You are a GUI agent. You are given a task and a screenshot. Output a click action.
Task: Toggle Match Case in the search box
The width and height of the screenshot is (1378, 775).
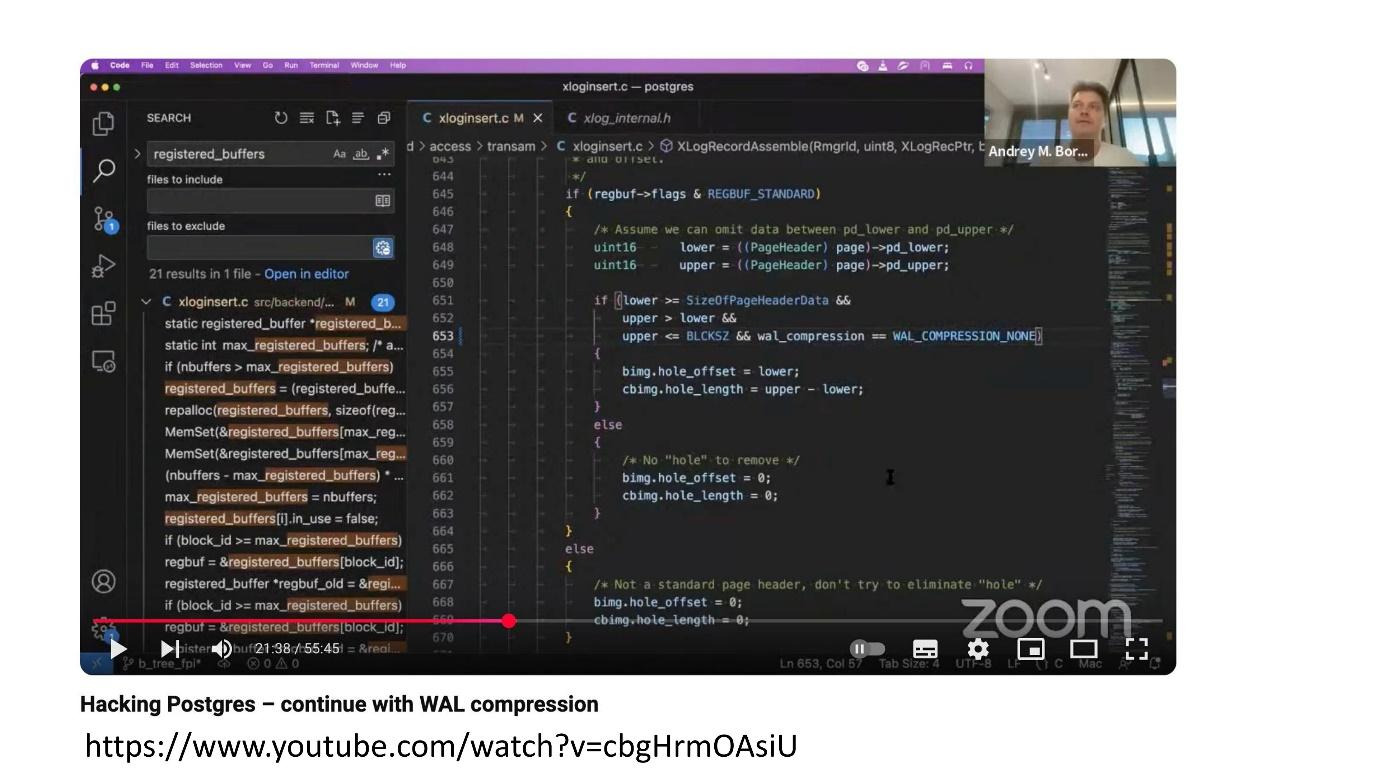(x=340, y=154)
